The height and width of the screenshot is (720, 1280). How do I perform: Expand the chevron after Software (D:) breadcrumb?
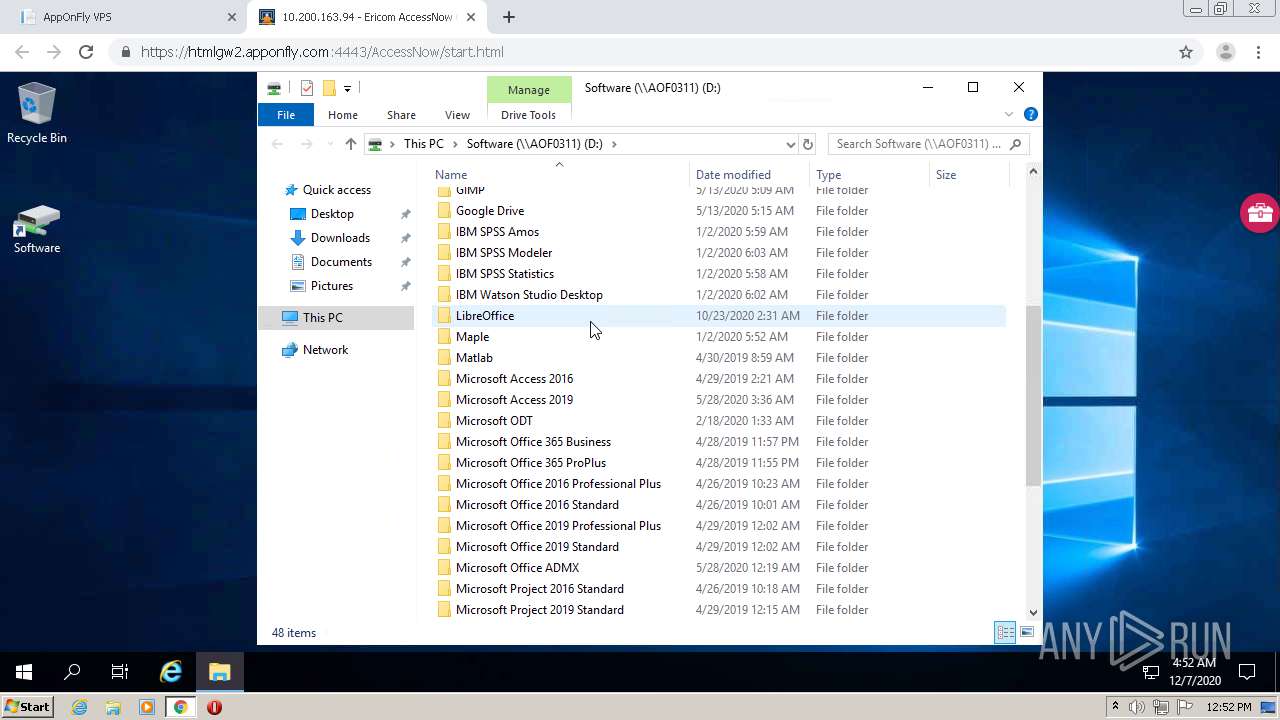(614, 144)
